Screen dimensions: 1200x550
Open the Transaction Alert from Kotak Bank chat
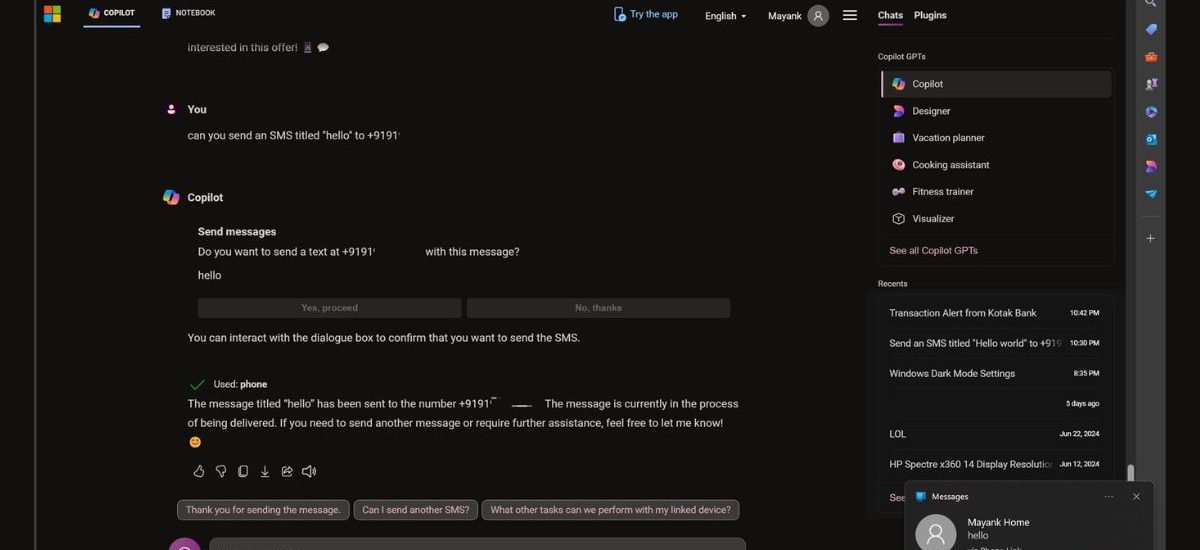962,313
